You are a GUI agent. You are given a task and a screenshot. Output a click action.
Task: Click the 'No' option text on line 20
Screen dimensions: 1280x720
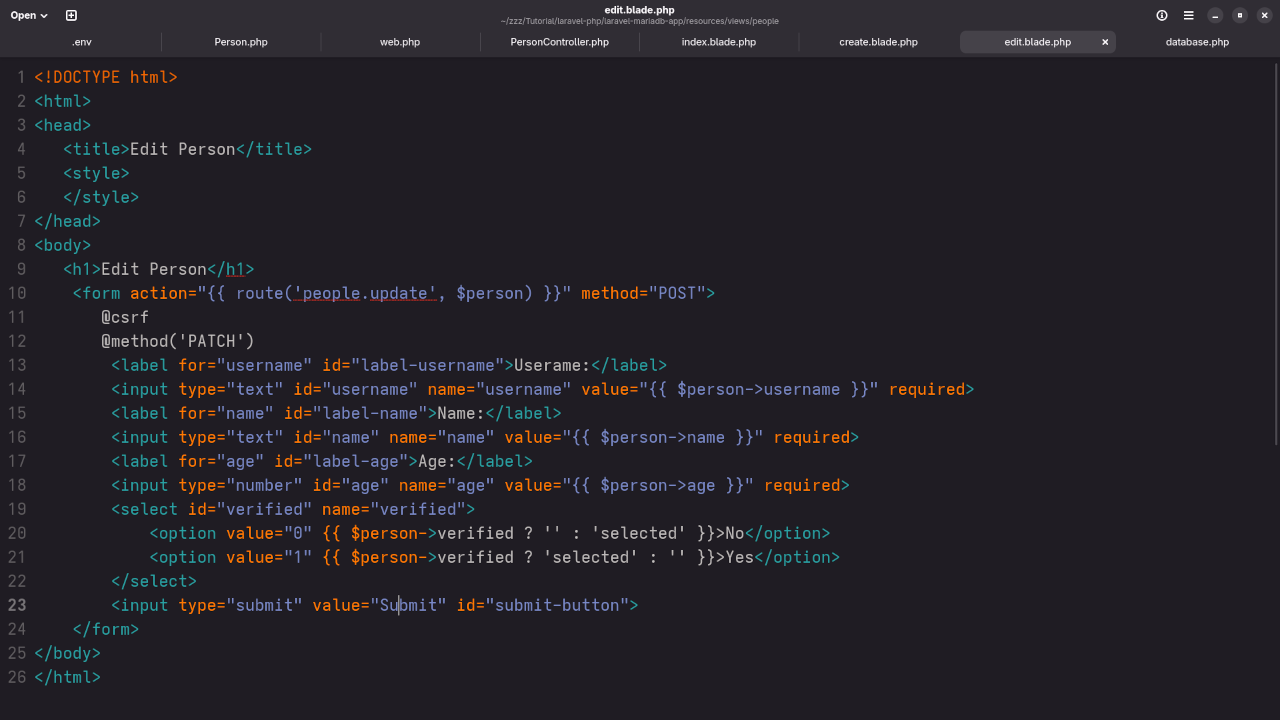point(735,533)
